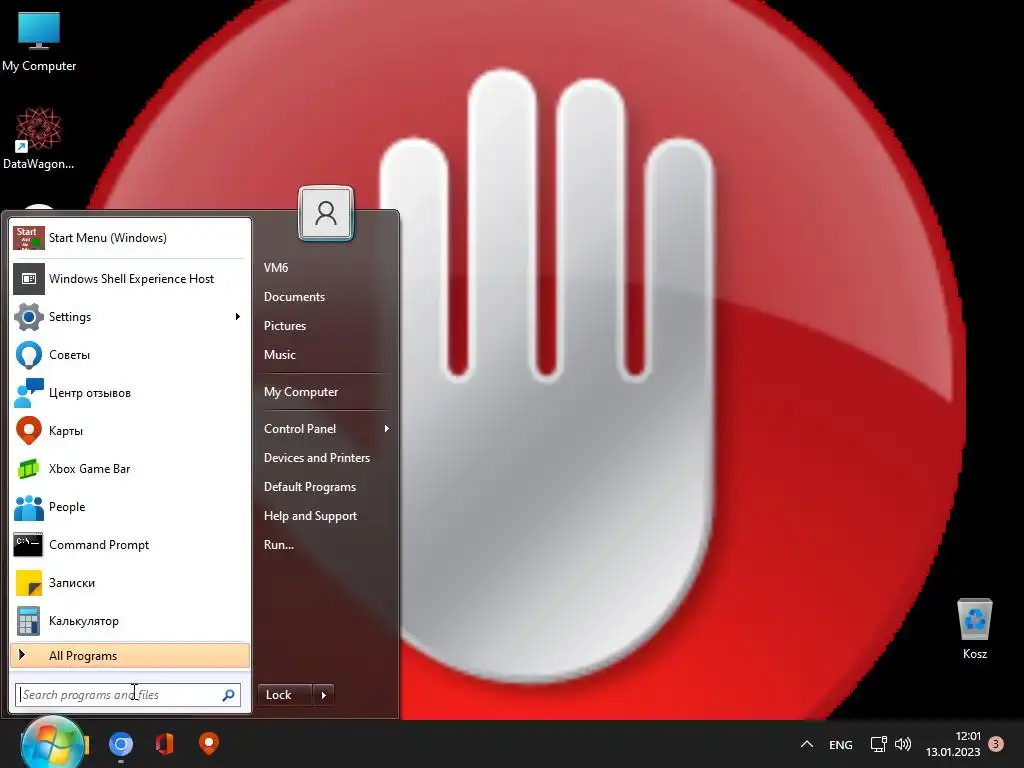Expand the Settings submenu arrow
The image size is (1024, 768).
[238, 317]
